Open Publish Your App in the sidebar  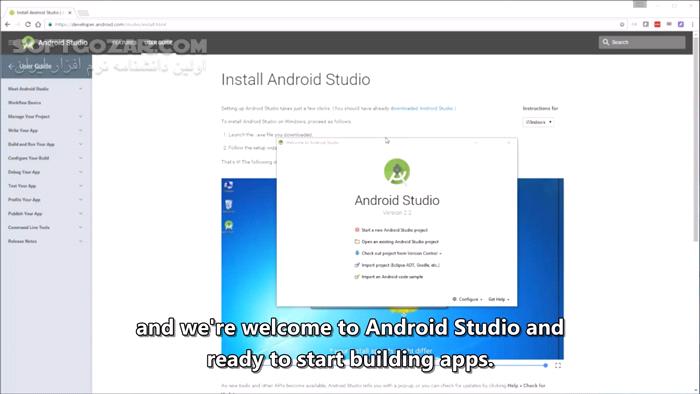(x=25, y=214)
